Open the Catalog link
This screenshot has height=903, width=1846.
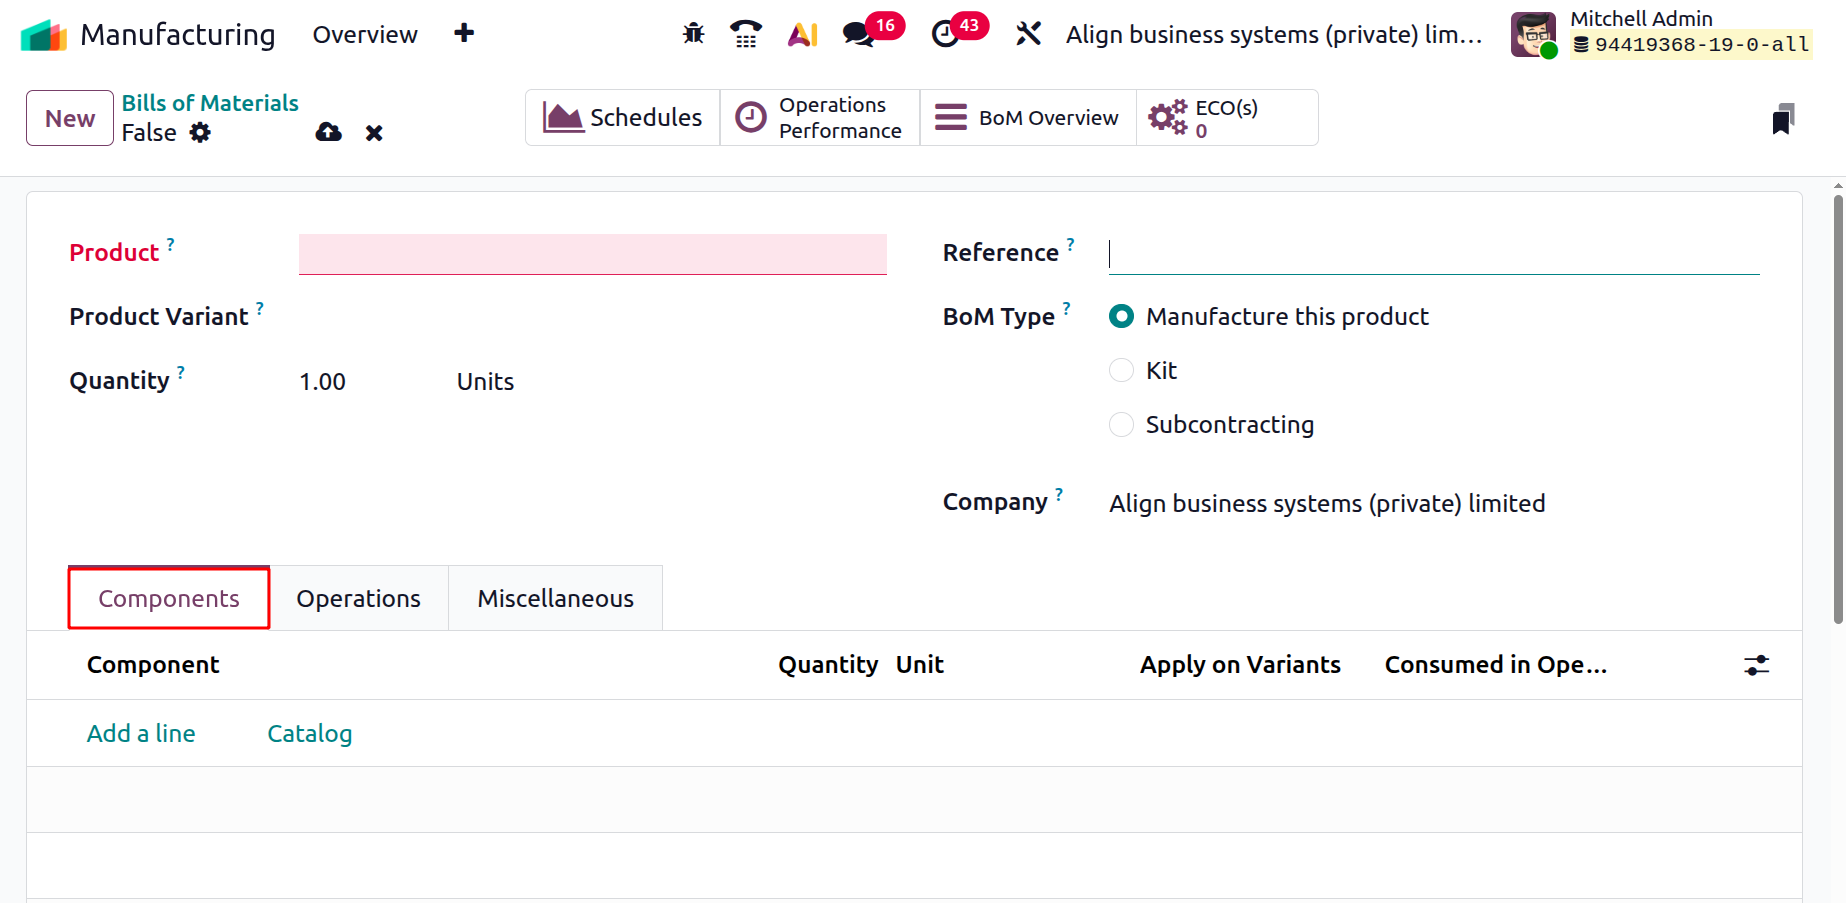(310, 733)
